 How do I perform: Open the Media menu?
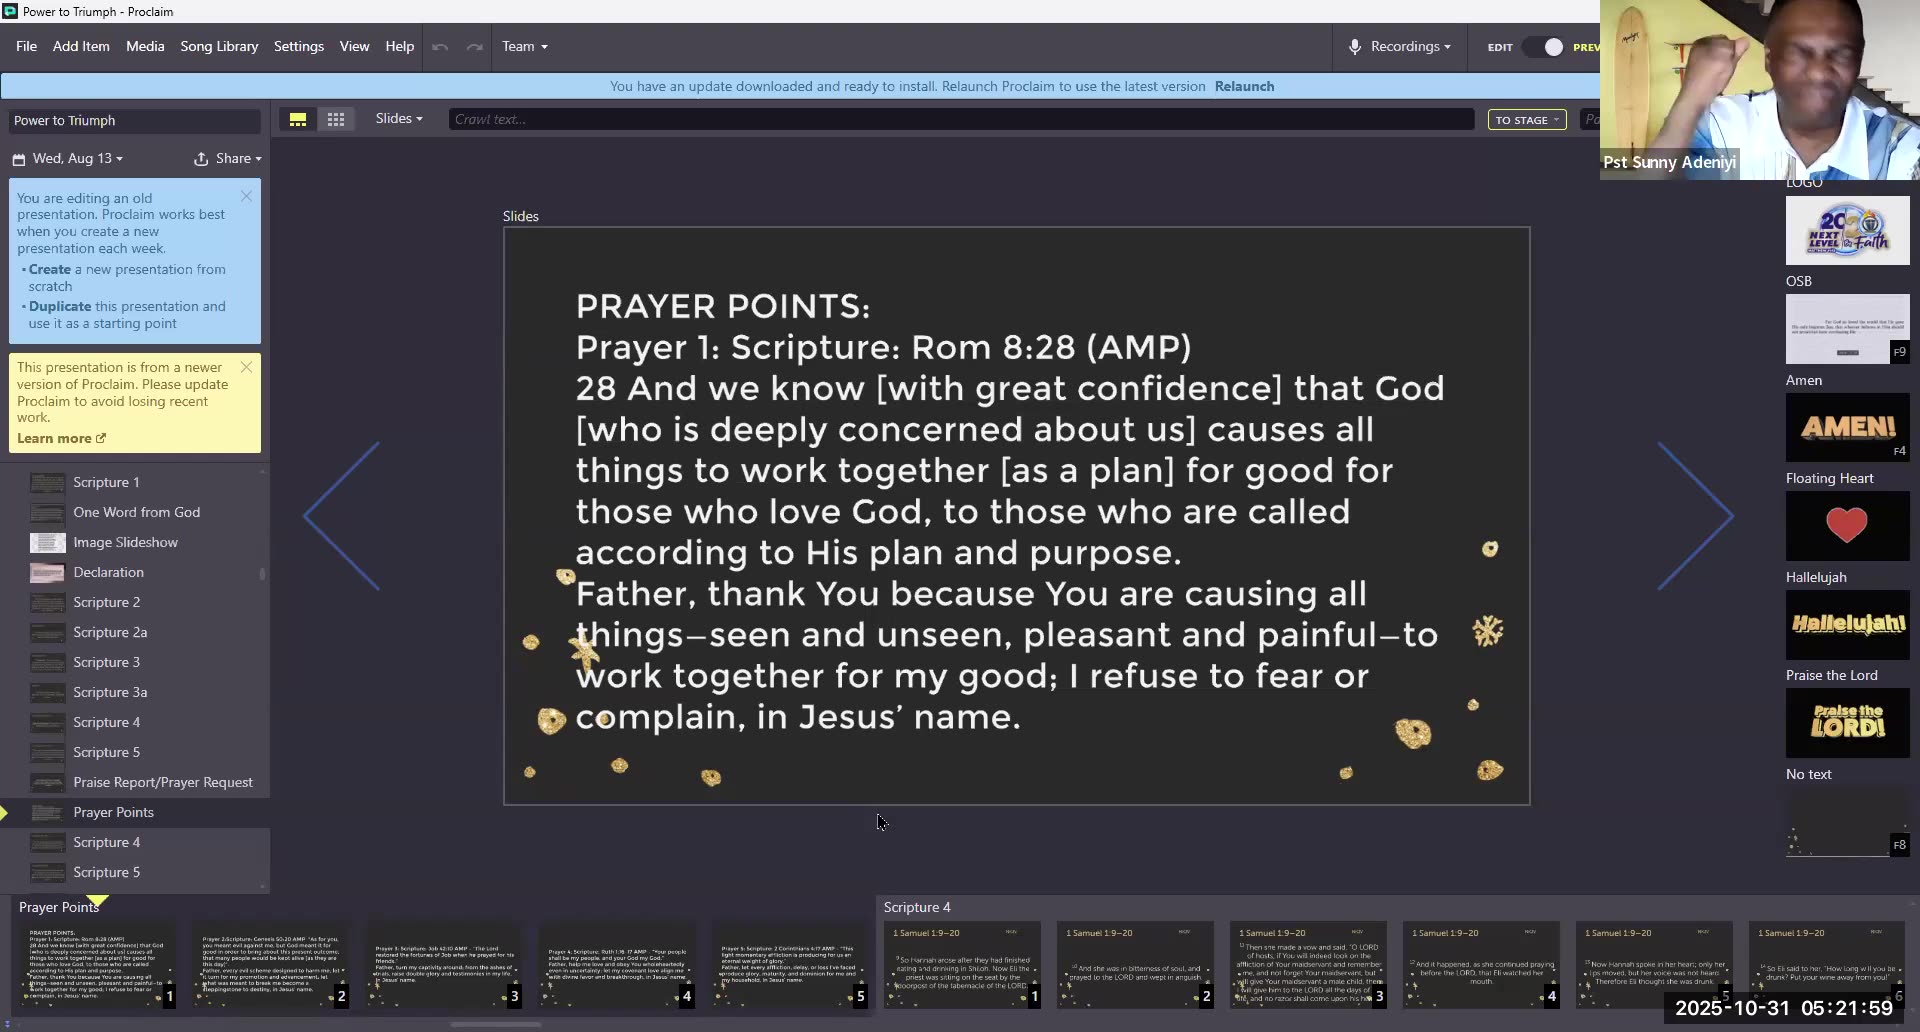145,47
